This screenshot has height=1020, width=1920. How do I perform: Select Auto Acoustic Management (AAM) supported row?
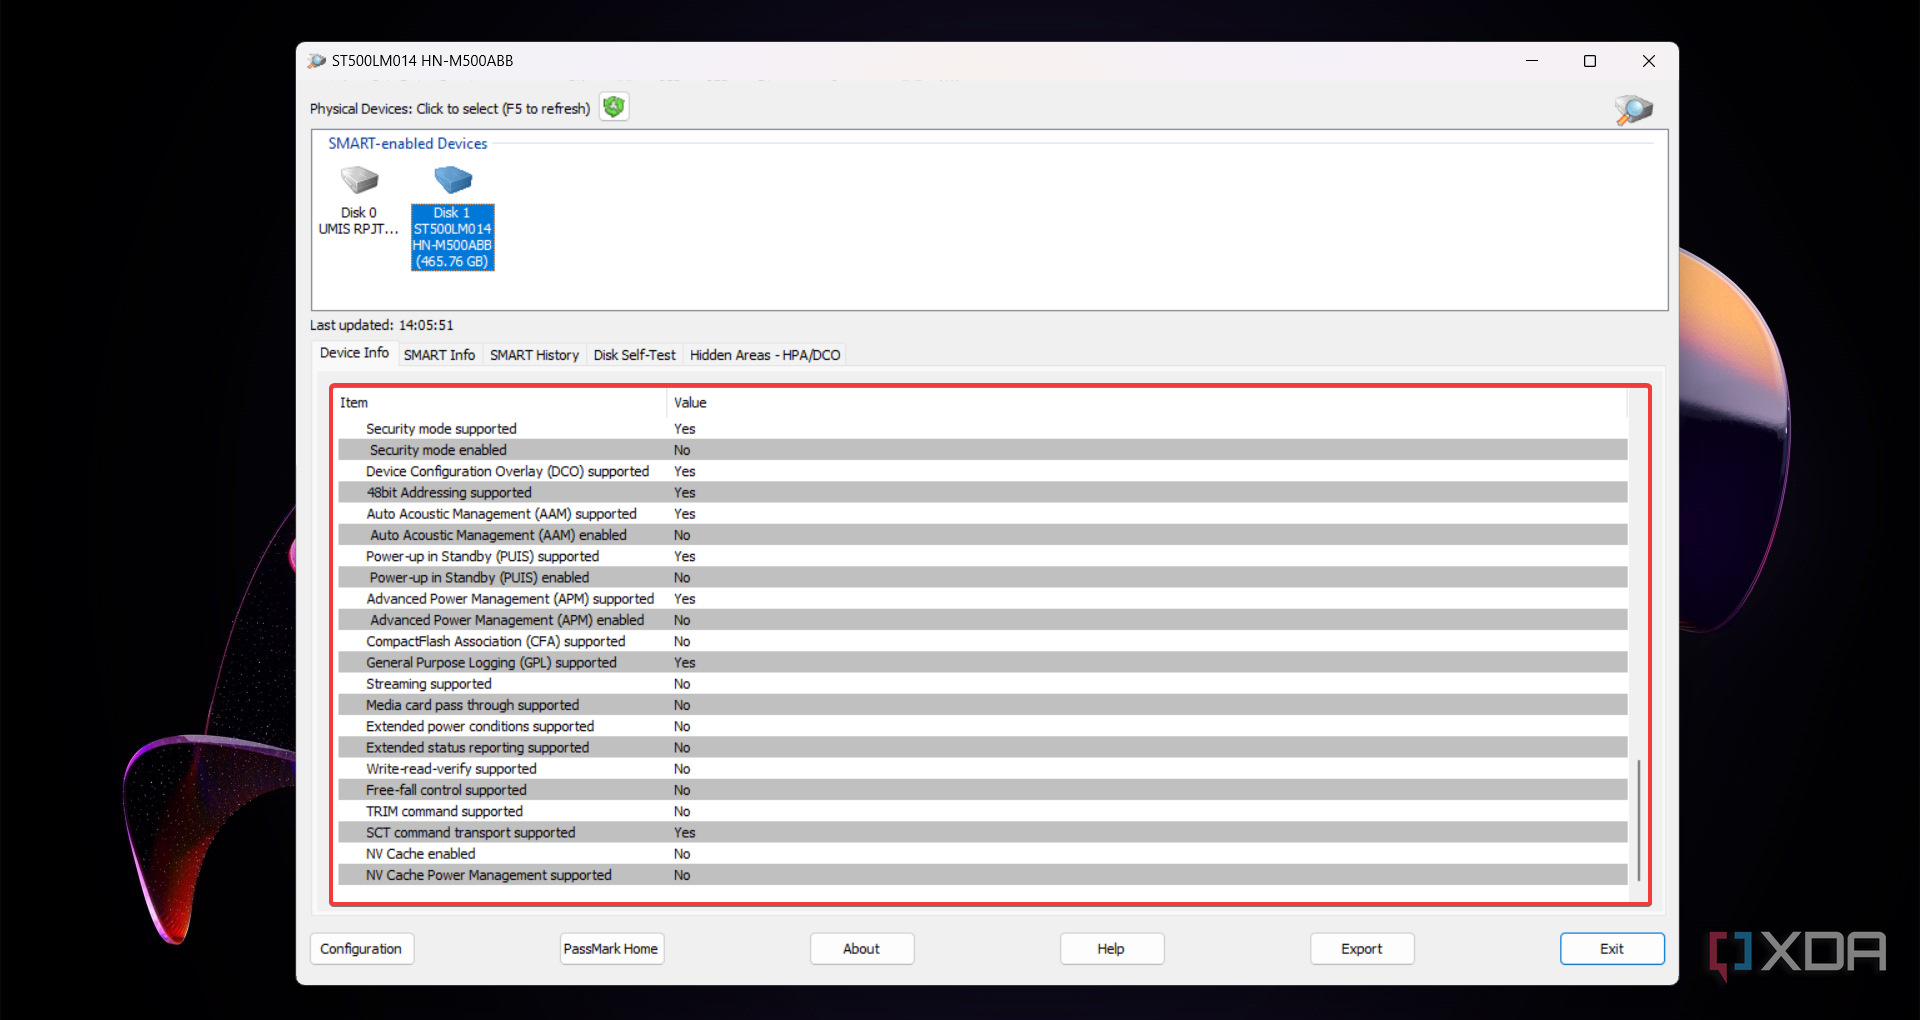coord(982,514)
